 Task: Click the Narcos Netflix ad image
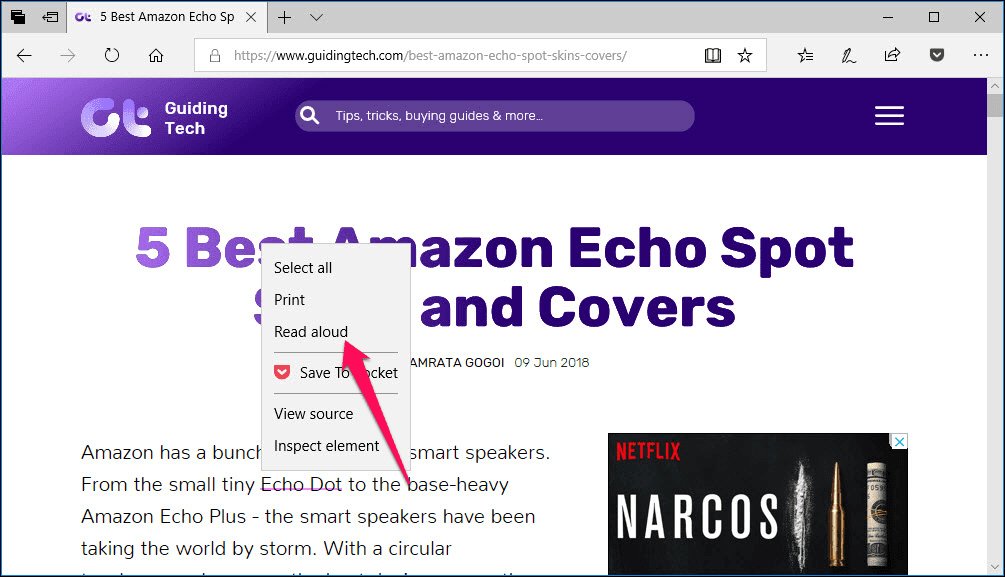758,504
